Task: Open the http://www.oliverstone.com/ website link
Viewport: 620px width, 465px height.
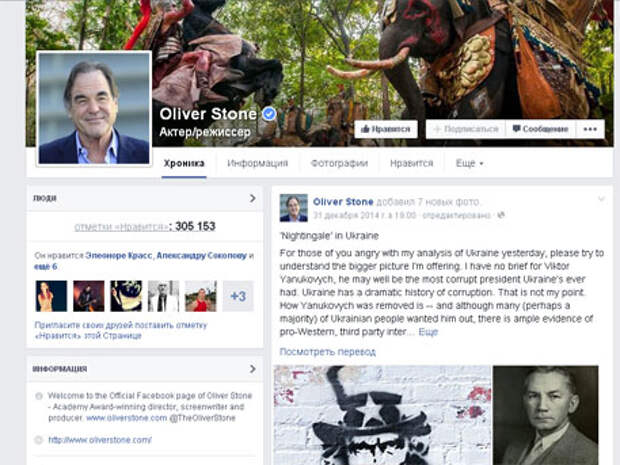Action: [100, 440]
